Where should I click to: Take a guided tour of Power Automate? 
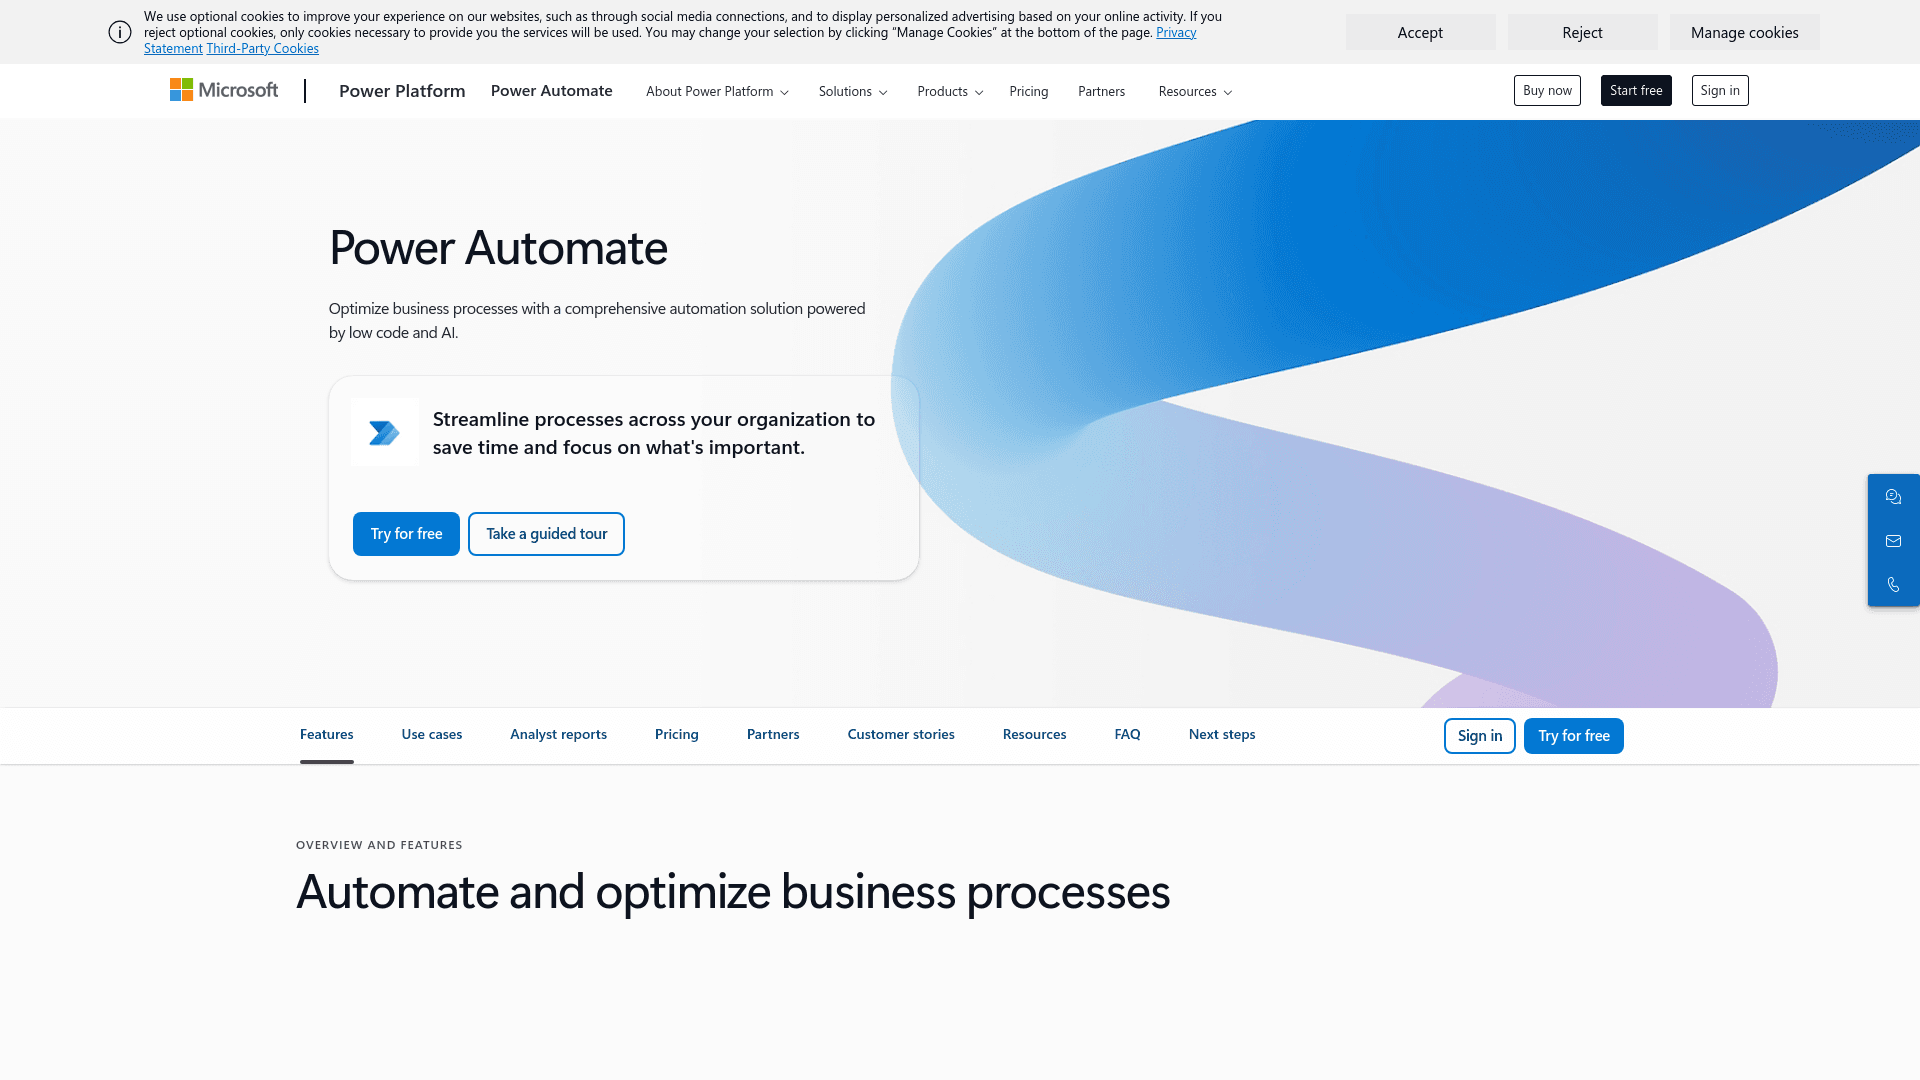(546, 533)
